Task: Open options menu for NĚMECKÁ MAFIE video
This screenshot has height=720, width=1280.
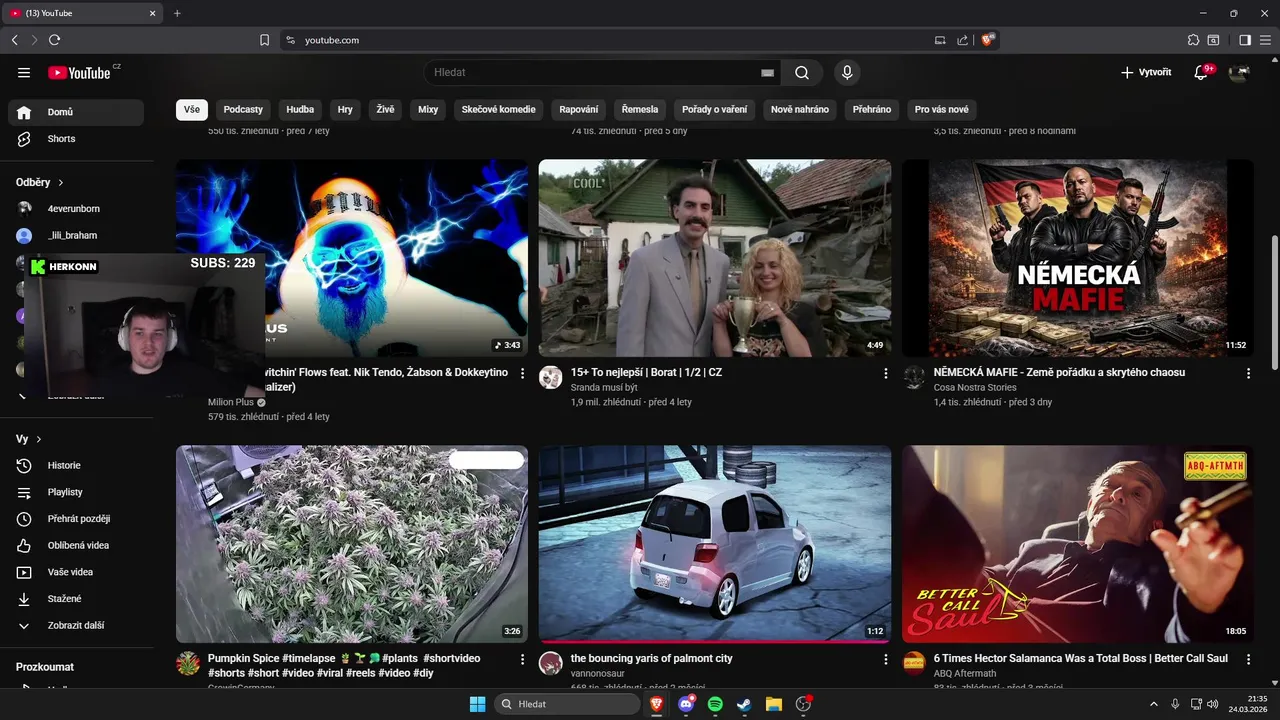Action: (1248, 373)
